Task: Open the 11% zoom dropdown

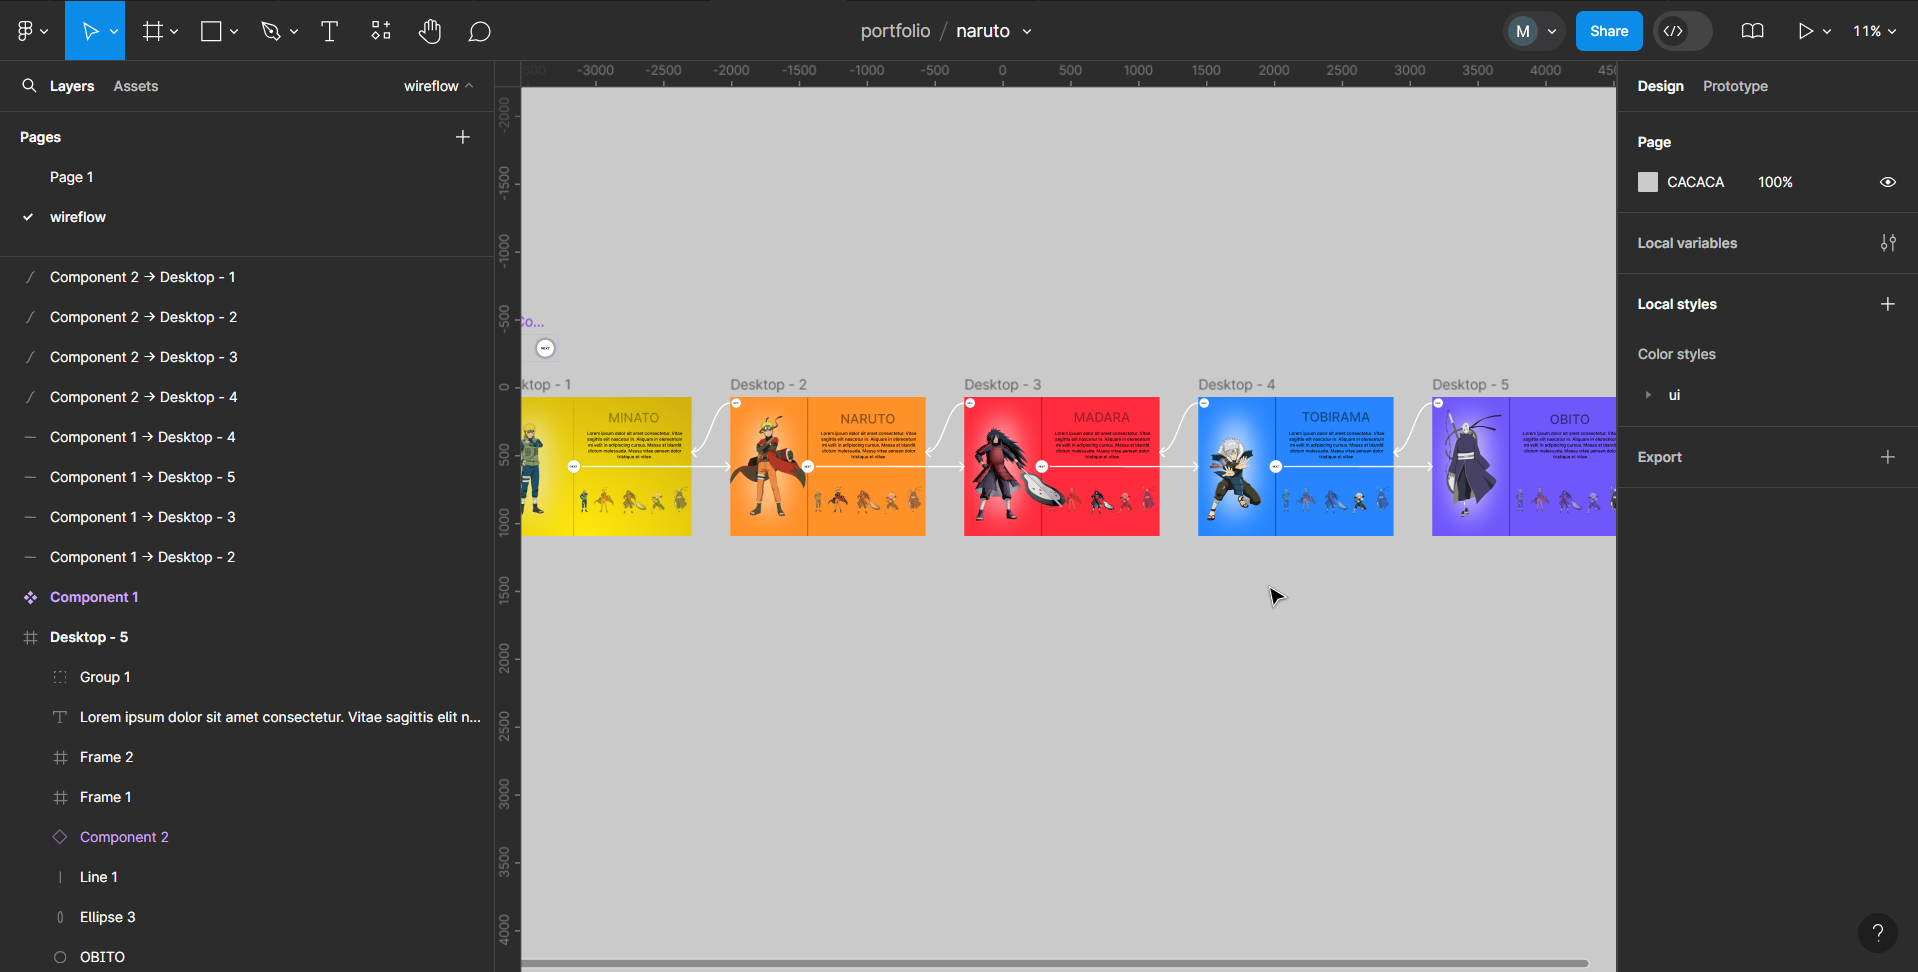Action: [x=1874, y=31]
